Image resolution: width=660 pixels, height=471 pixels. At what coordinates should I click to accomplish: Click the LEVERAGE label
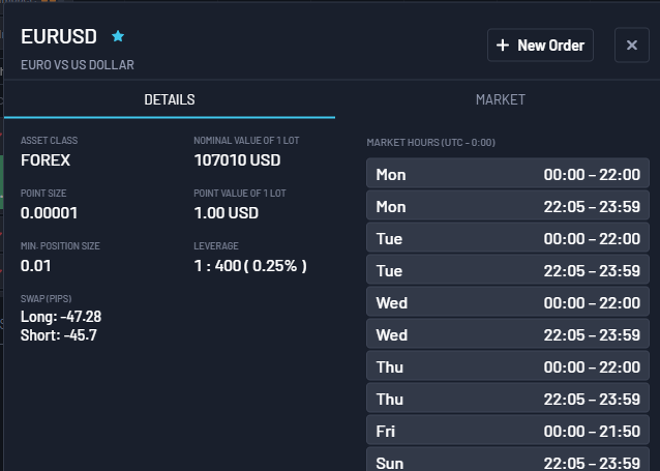pos(216,246)
